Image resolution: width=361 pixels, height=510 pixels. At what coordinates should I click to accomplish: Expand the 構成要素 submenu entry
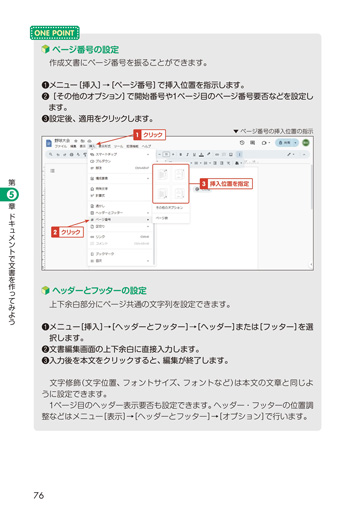point(120,178)
